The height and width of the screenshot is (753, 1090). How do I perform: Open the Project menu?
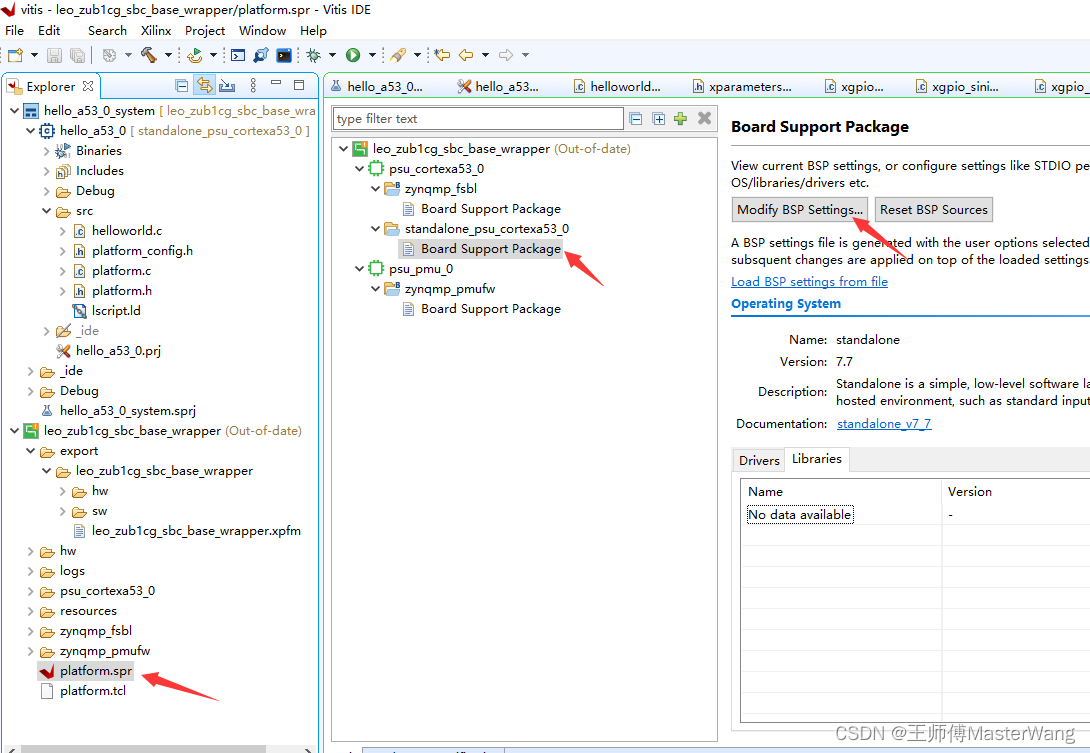204,31
